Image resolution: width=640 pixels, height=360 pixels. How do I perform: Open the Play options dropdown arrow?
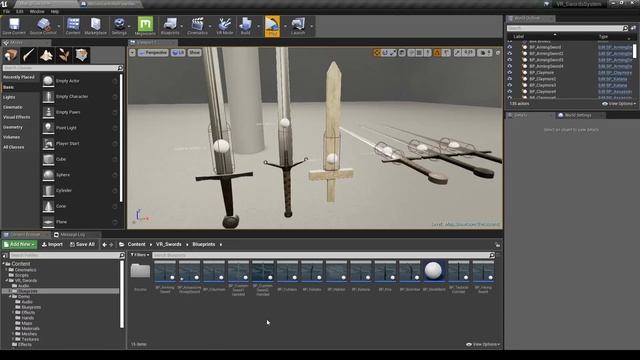pyautogui.click(x=285, y=26)
